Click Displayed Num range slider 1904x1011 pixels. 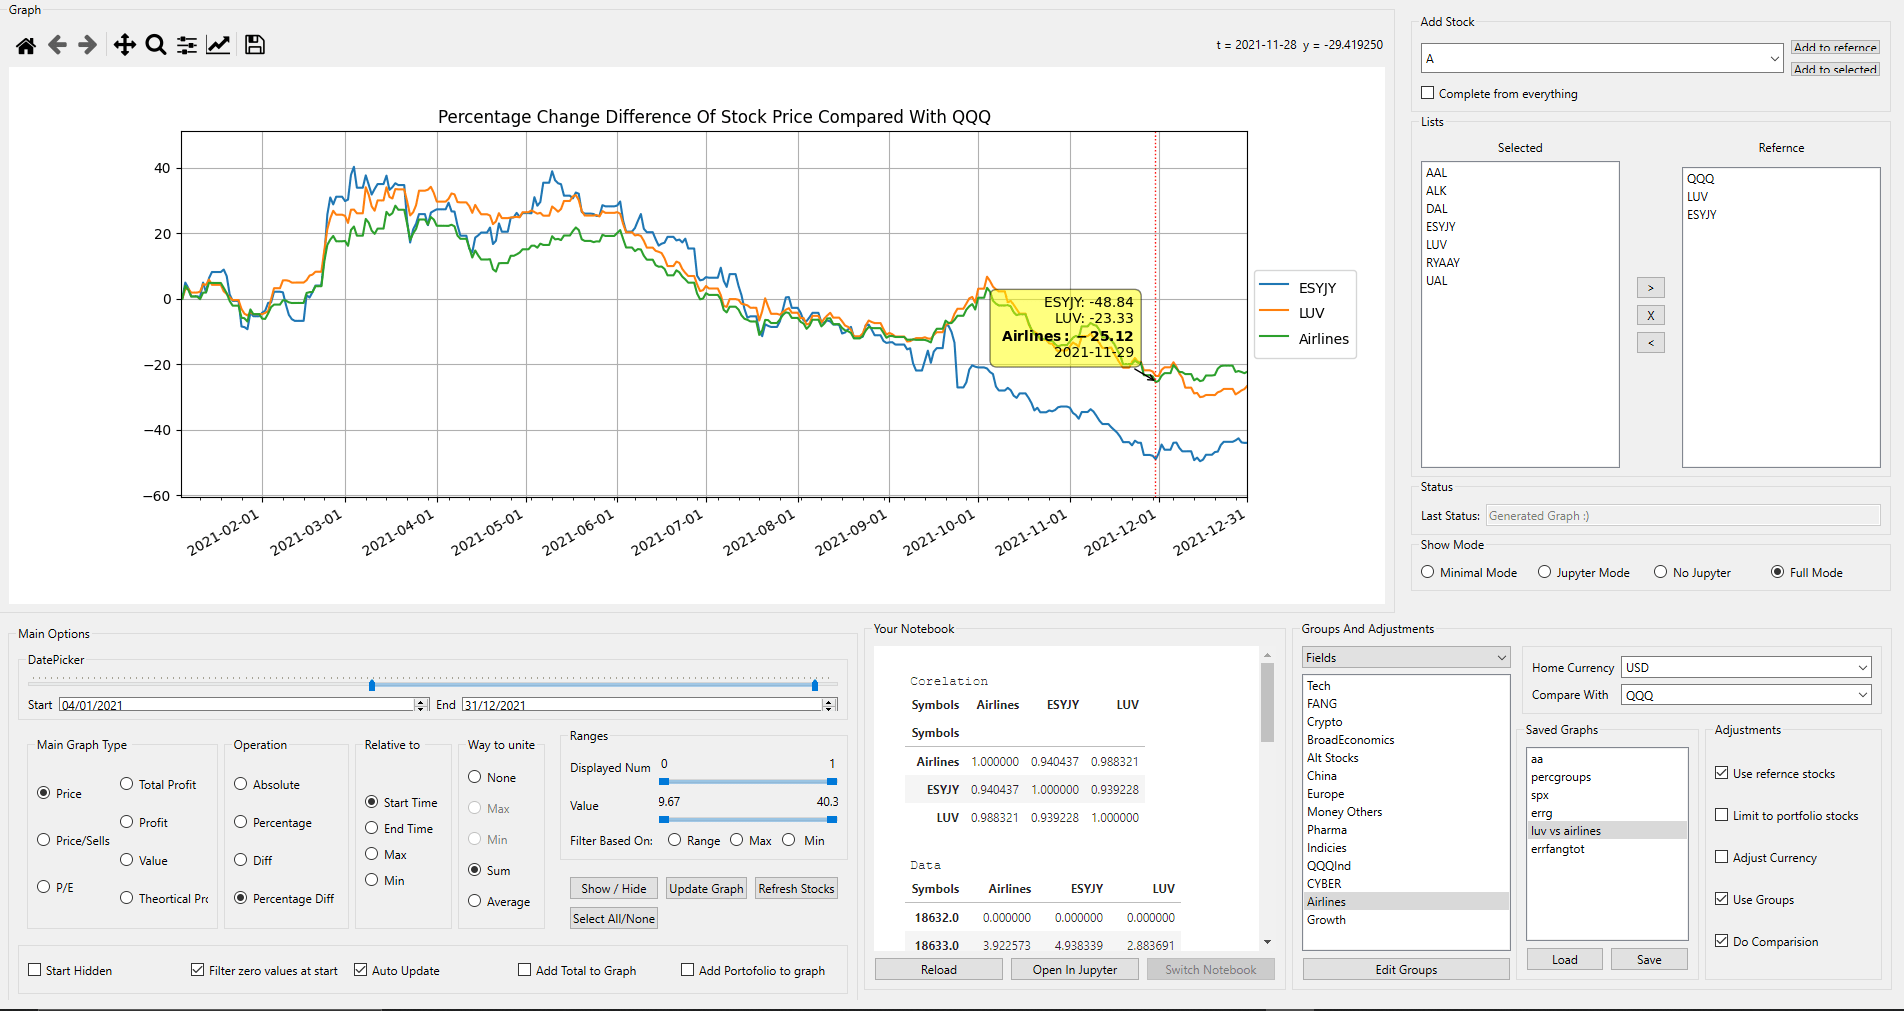[748, 781]
